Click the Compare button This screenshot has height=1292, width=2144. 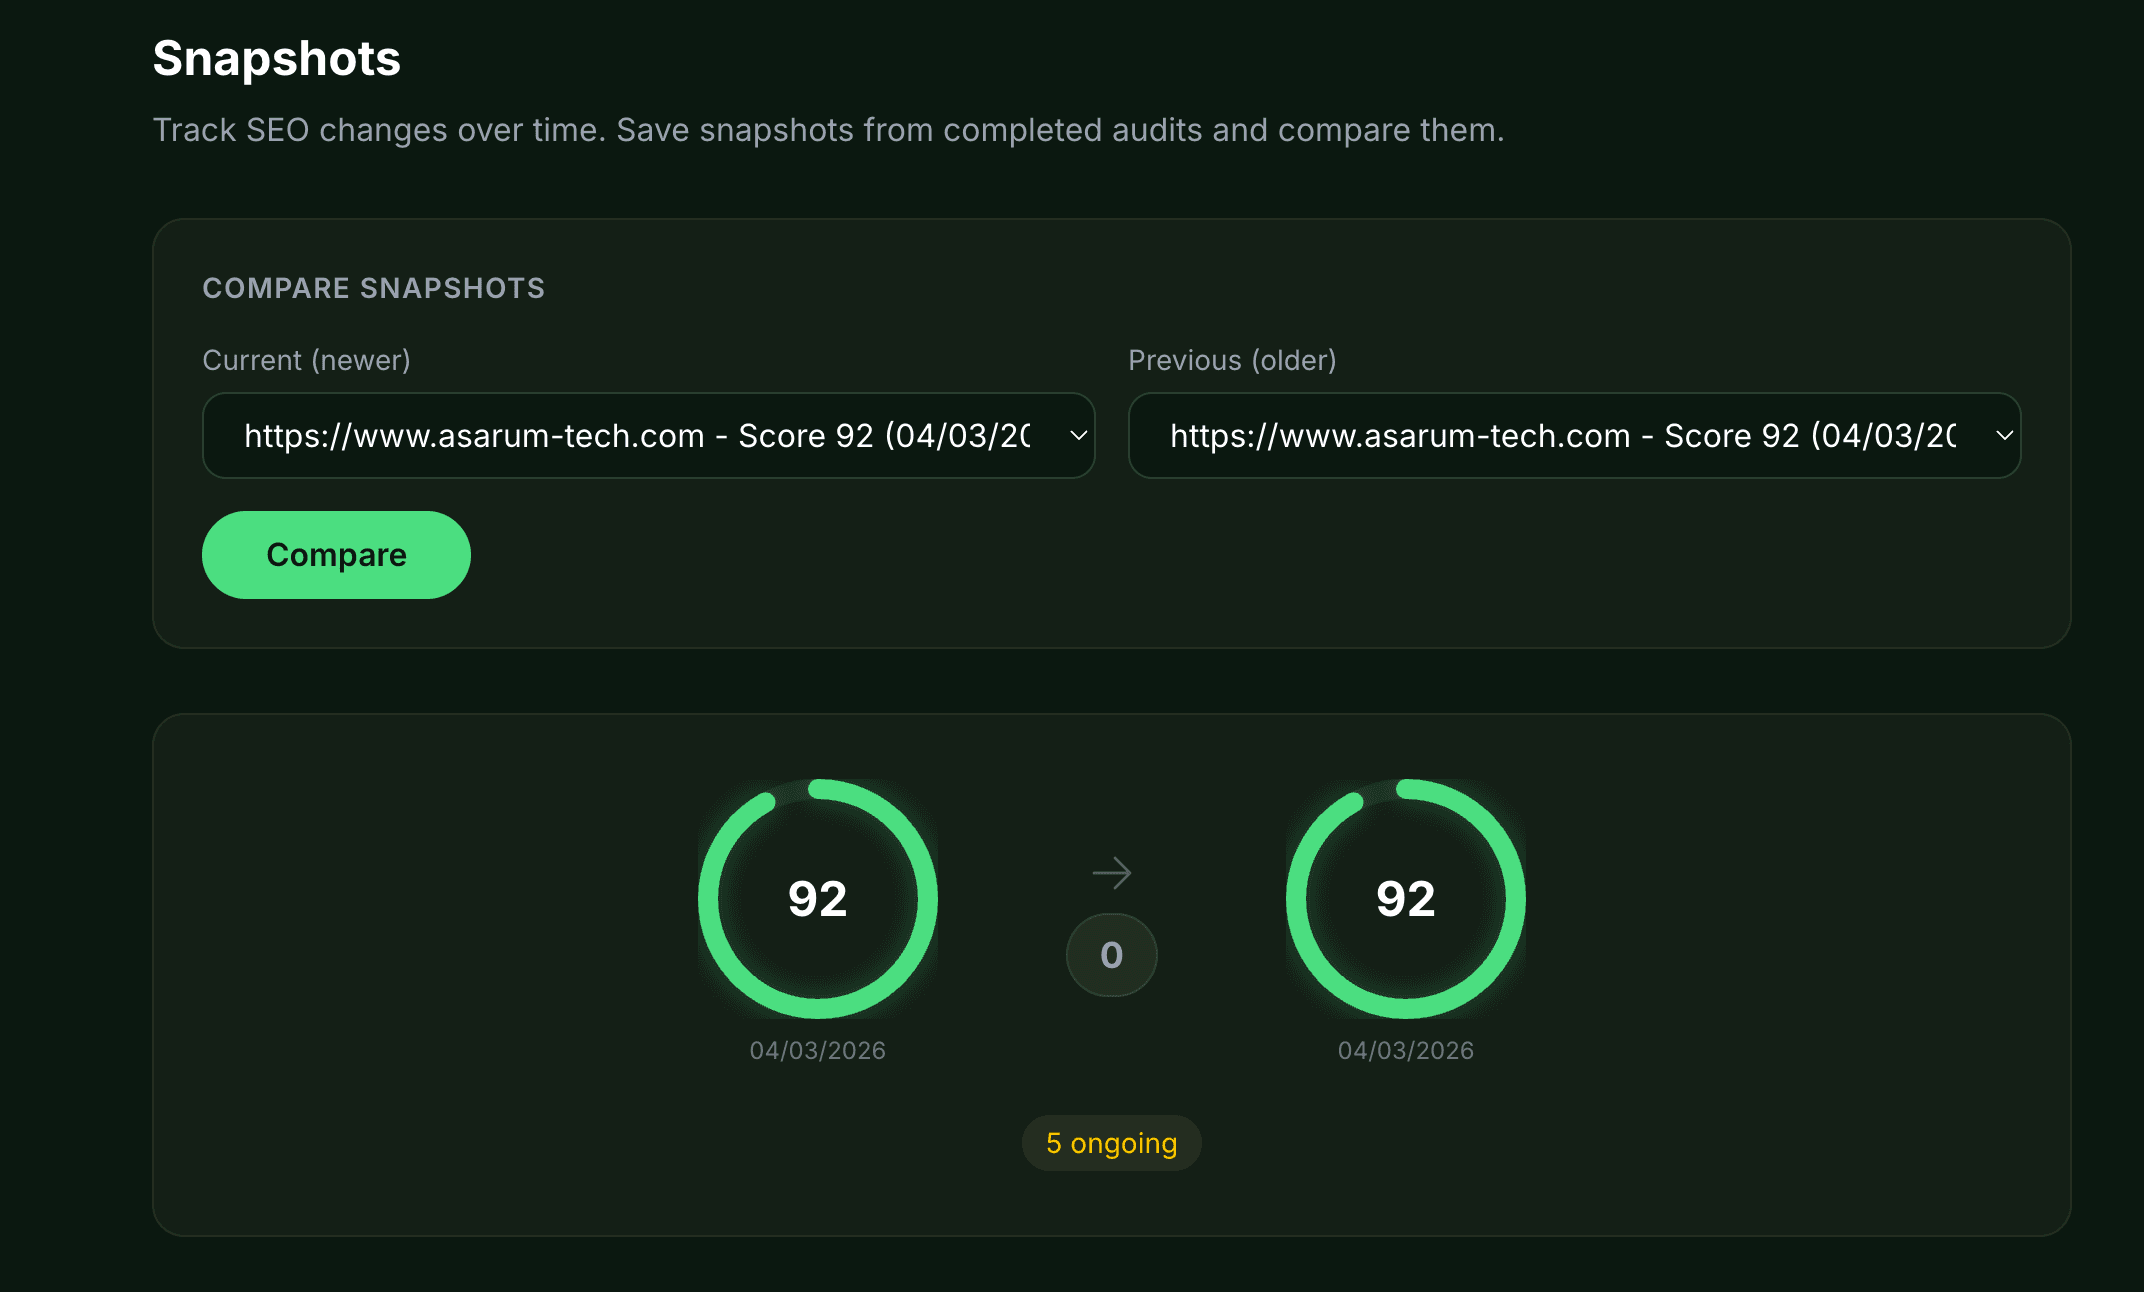(x=336, y=554)
